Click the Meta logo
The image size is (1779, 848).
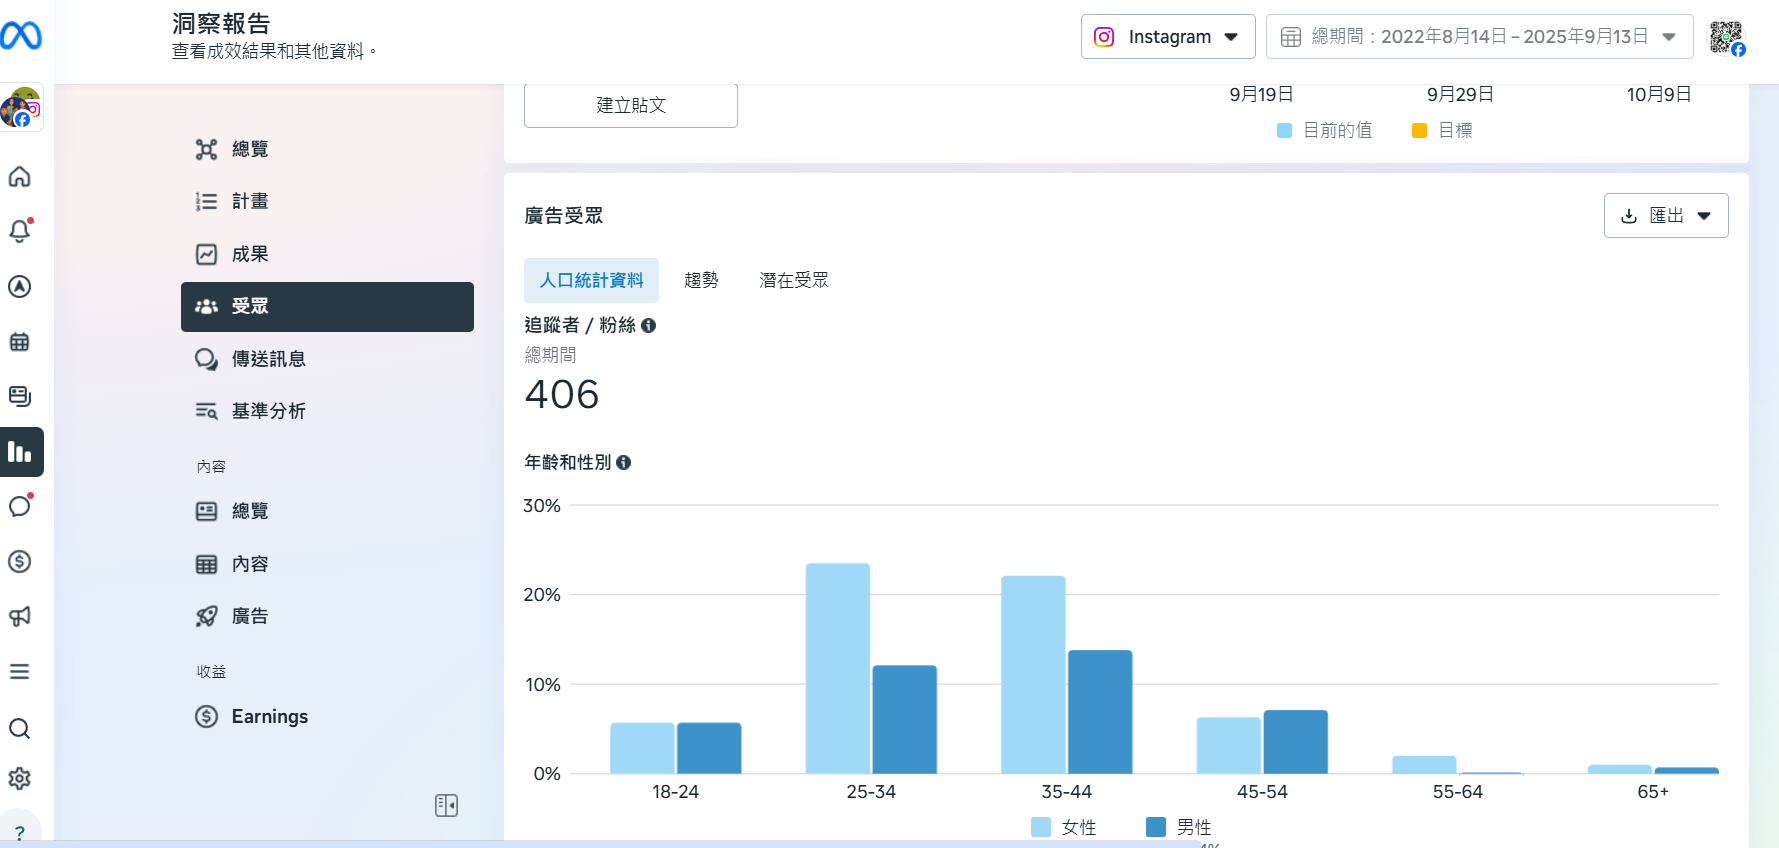coord(21,36)
